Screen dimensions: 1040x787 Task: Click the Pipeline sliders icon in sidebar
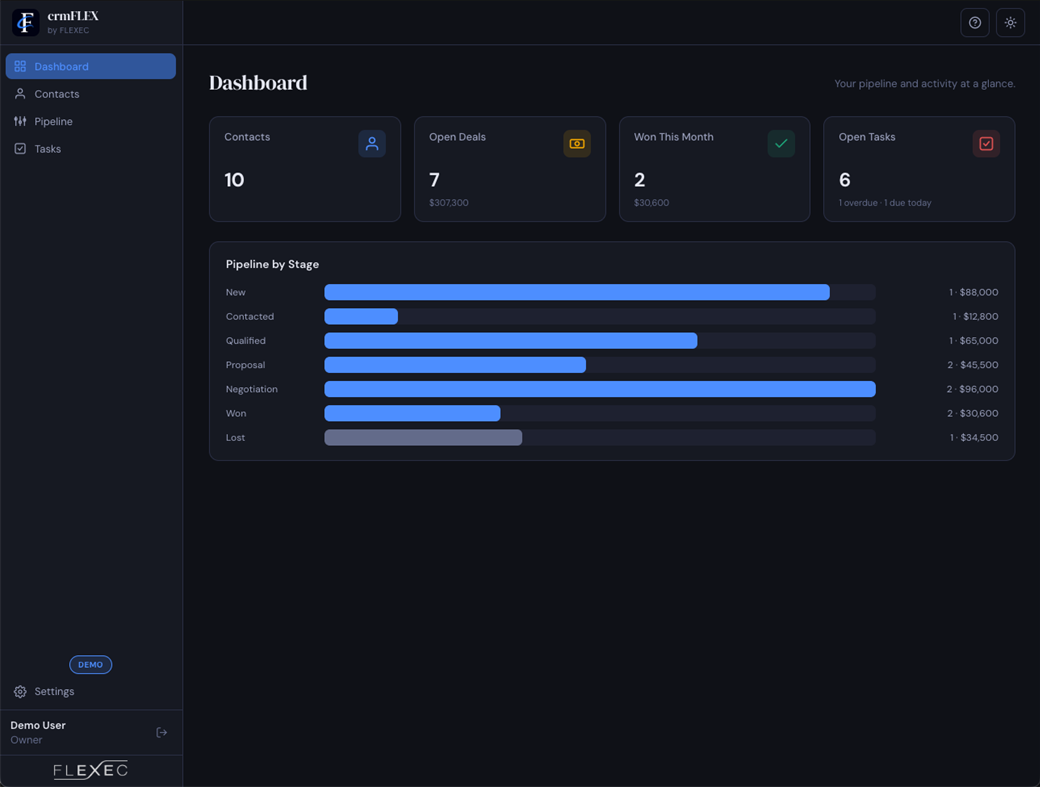point(21,121)
